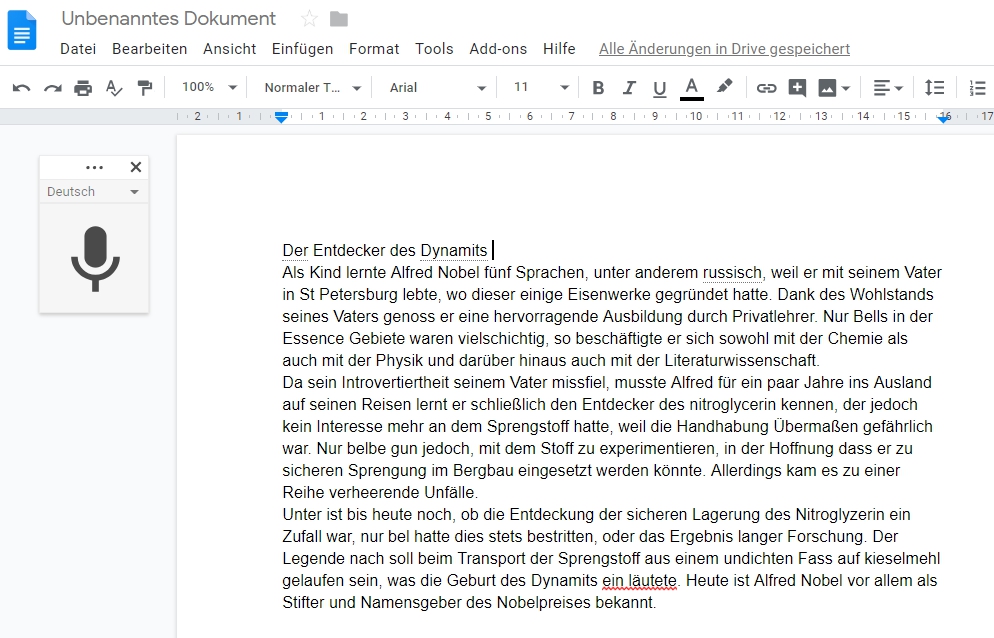
Task: Select the paint format roller icon
Action: [x=145, y=88]
